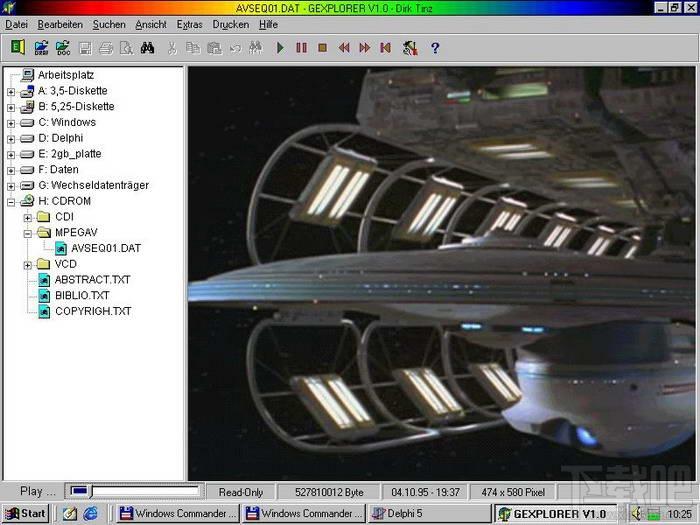Collapse the H: CDROM drive node
This screenshot has height=525, width=700.
pyautogui.click(x=11, y=201)
